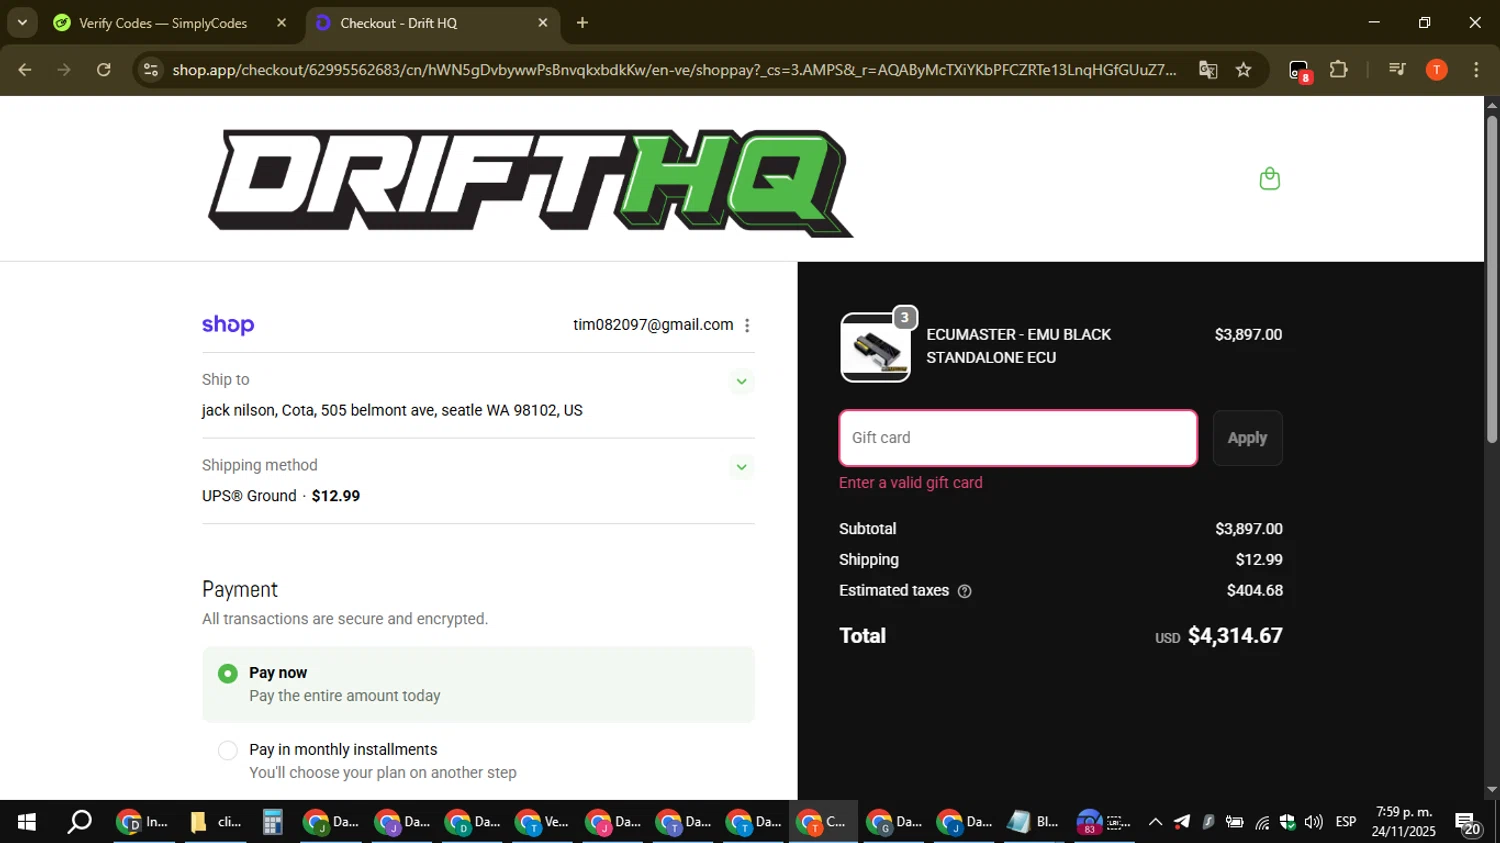Open network Wi-Fi tray icon

[1262, 822]
